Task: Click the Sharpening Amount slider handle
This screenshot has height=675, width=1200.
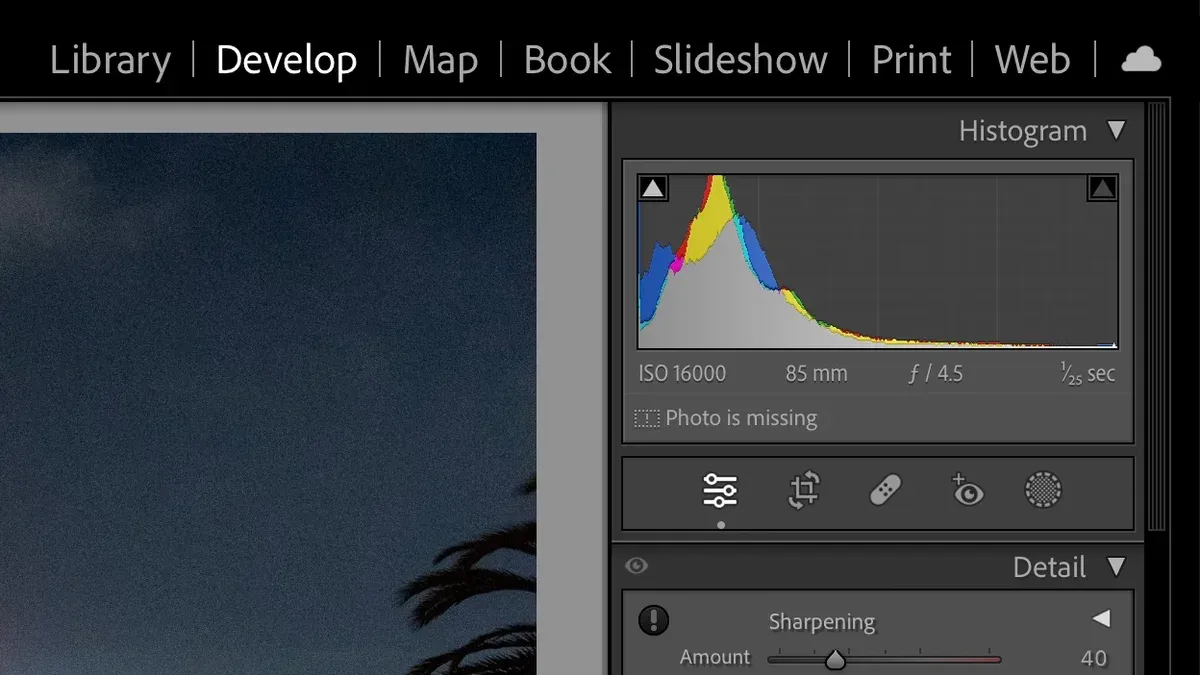Action: coord(835,660)
